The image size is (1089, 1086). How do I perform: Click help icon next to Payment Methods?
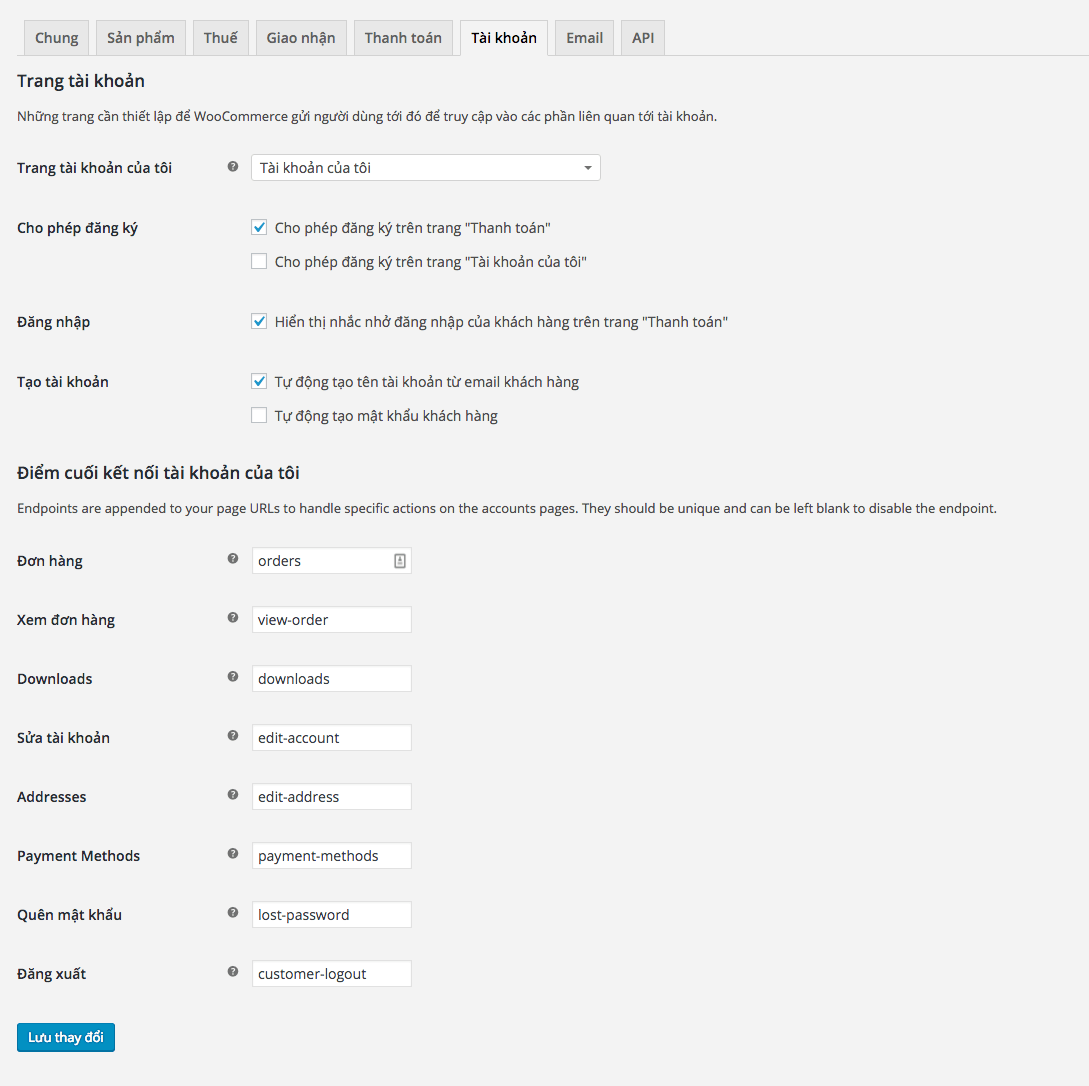tap(233, 854)
